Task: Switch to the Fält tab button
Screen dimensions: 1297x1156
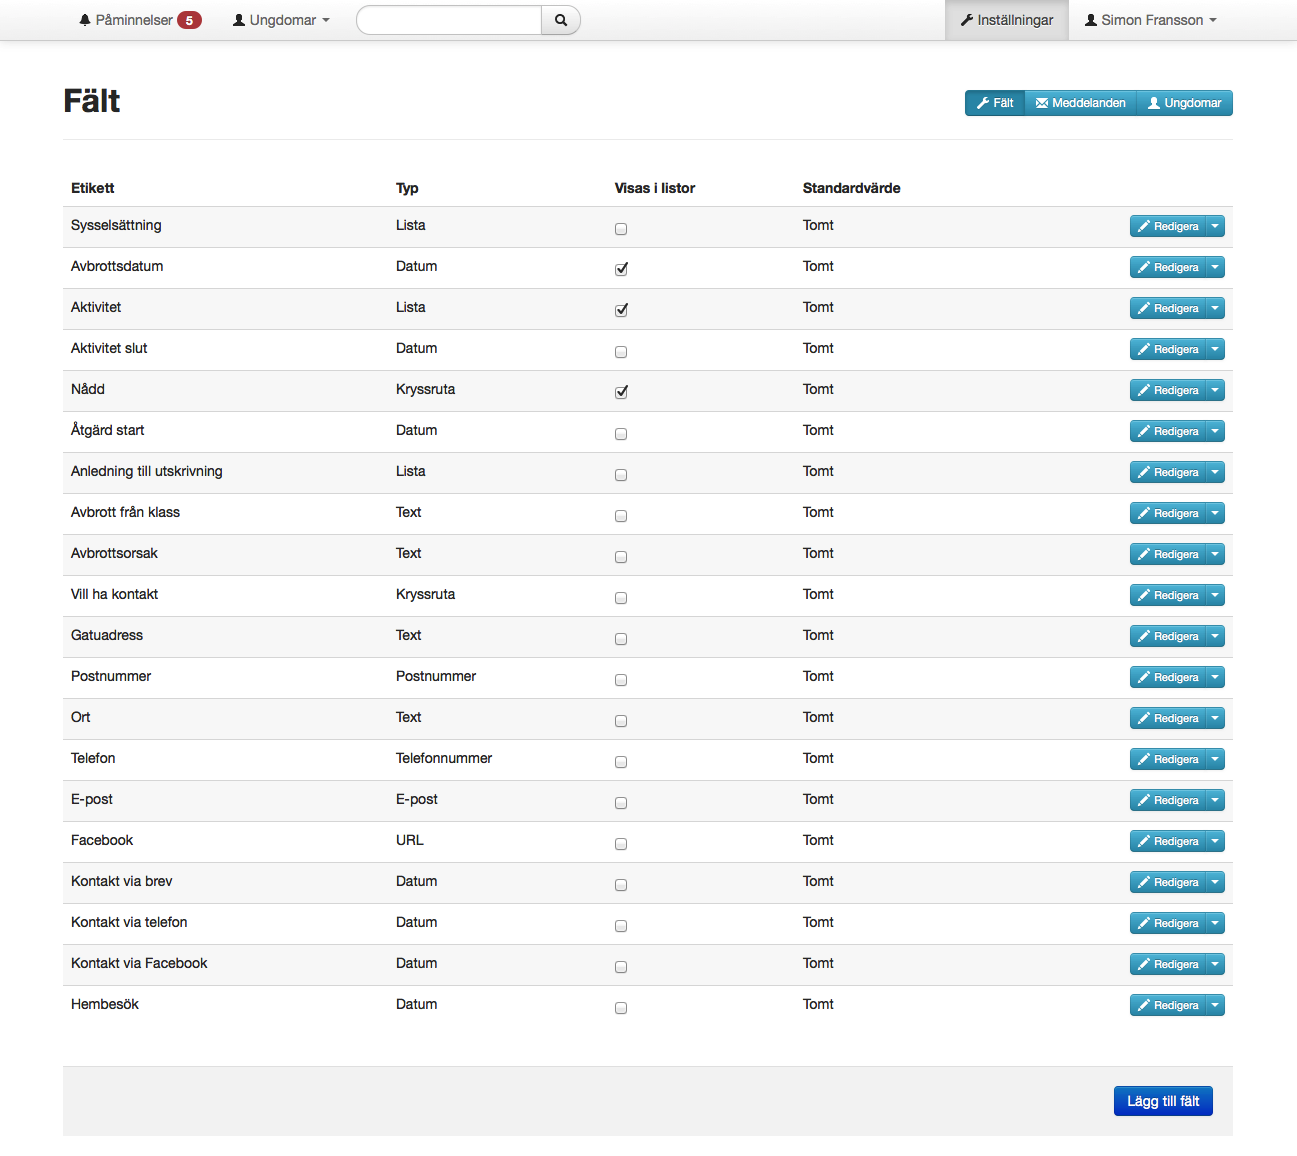Action: click(x=995, y=103)
